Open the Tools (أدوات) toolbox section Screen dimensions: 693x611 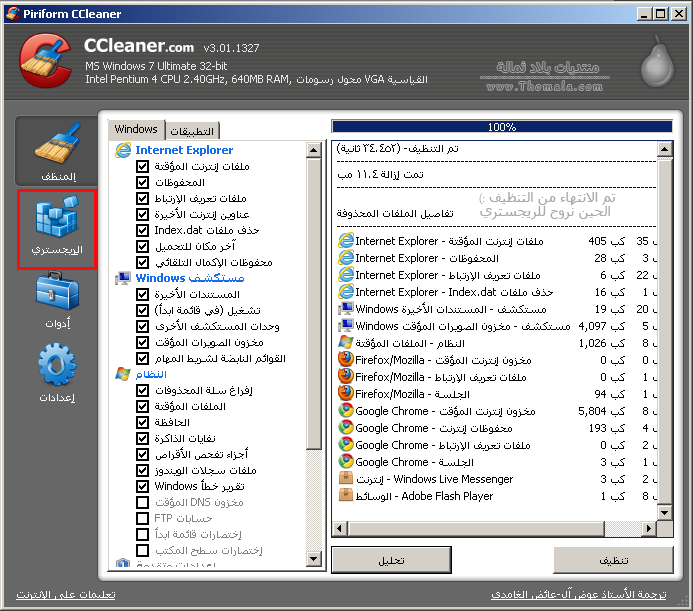57,300
